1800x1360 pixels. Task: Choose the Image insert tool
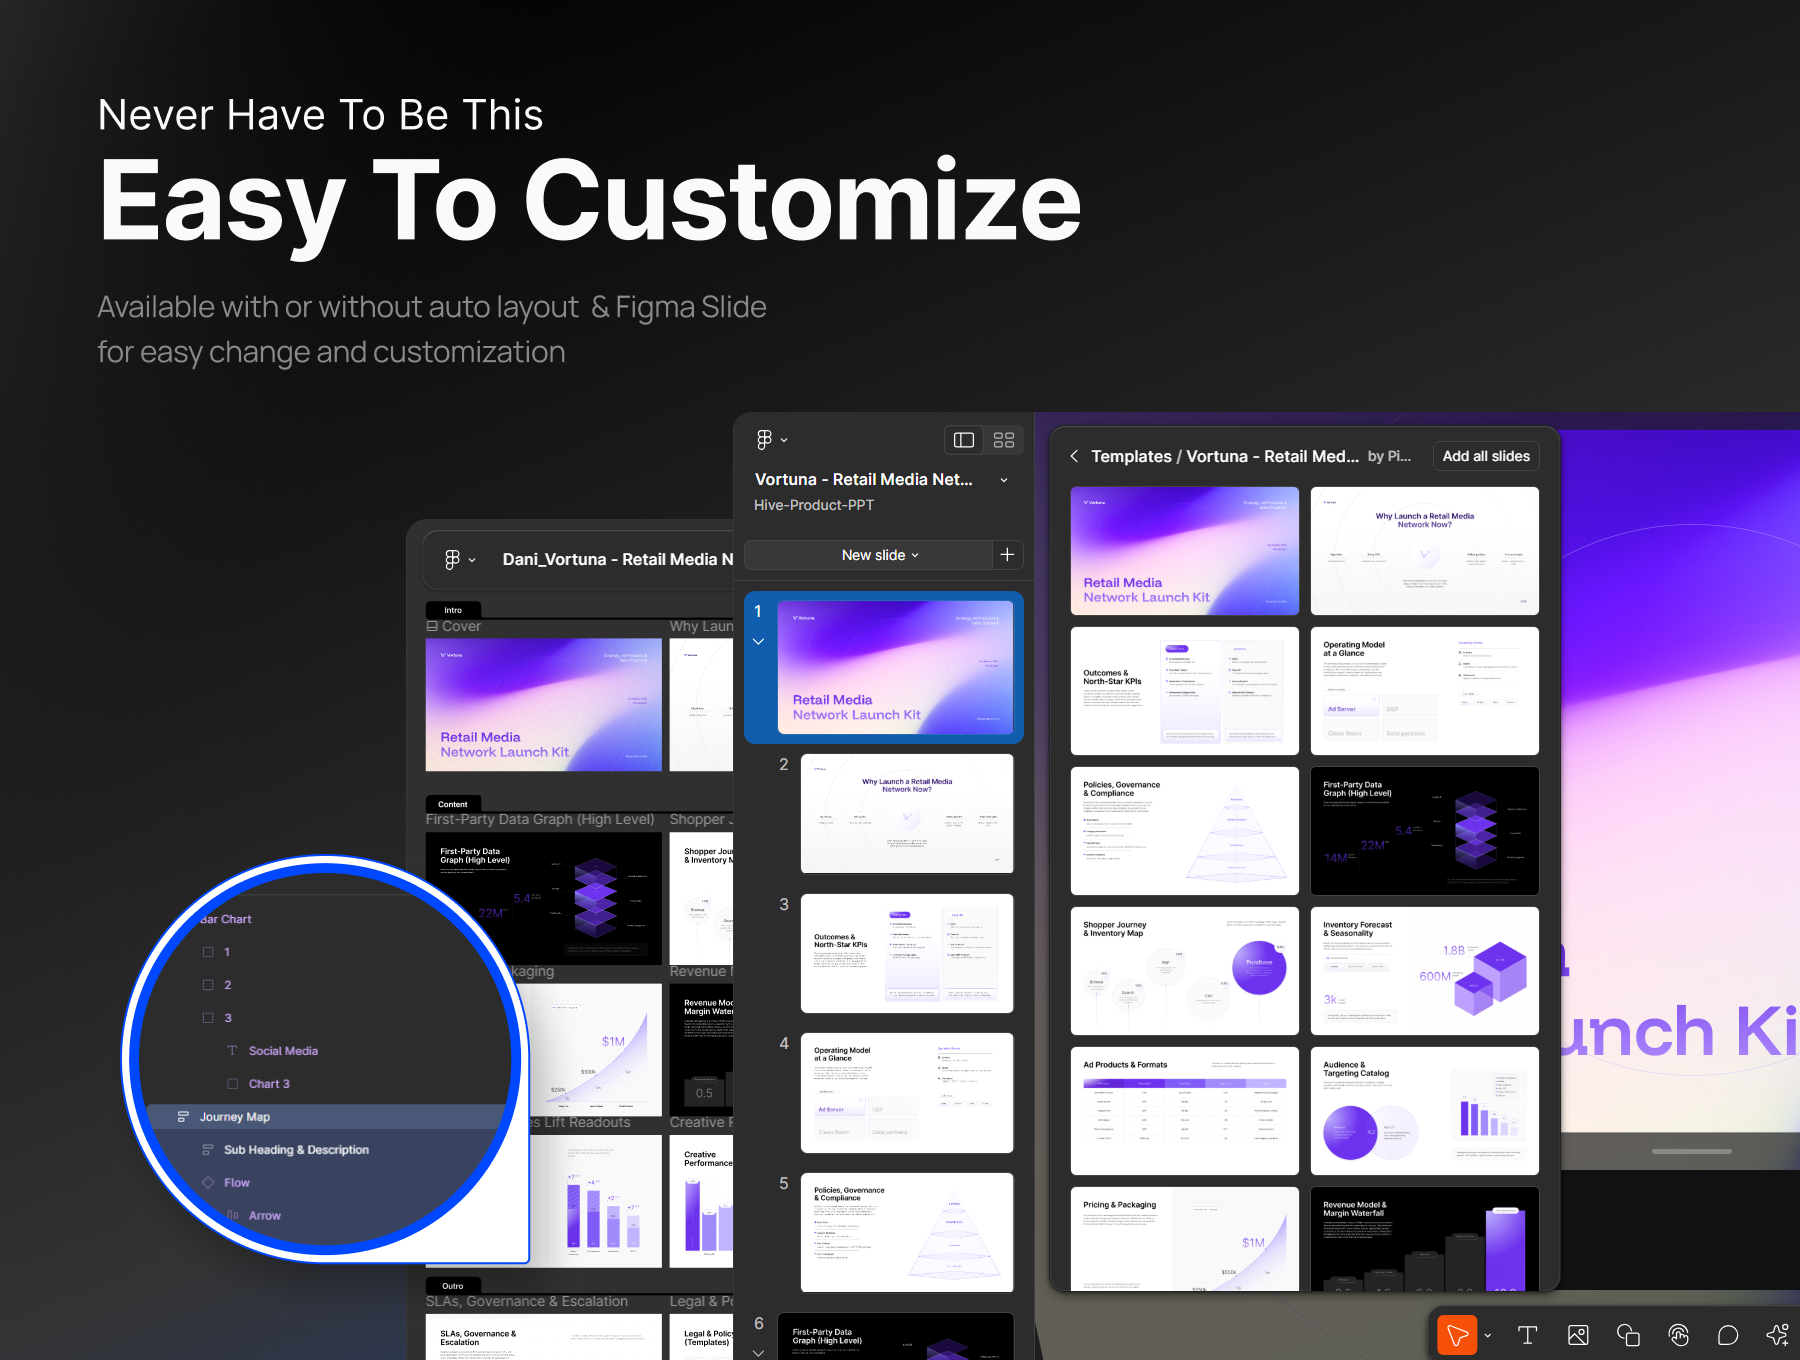point(1578,1335)
